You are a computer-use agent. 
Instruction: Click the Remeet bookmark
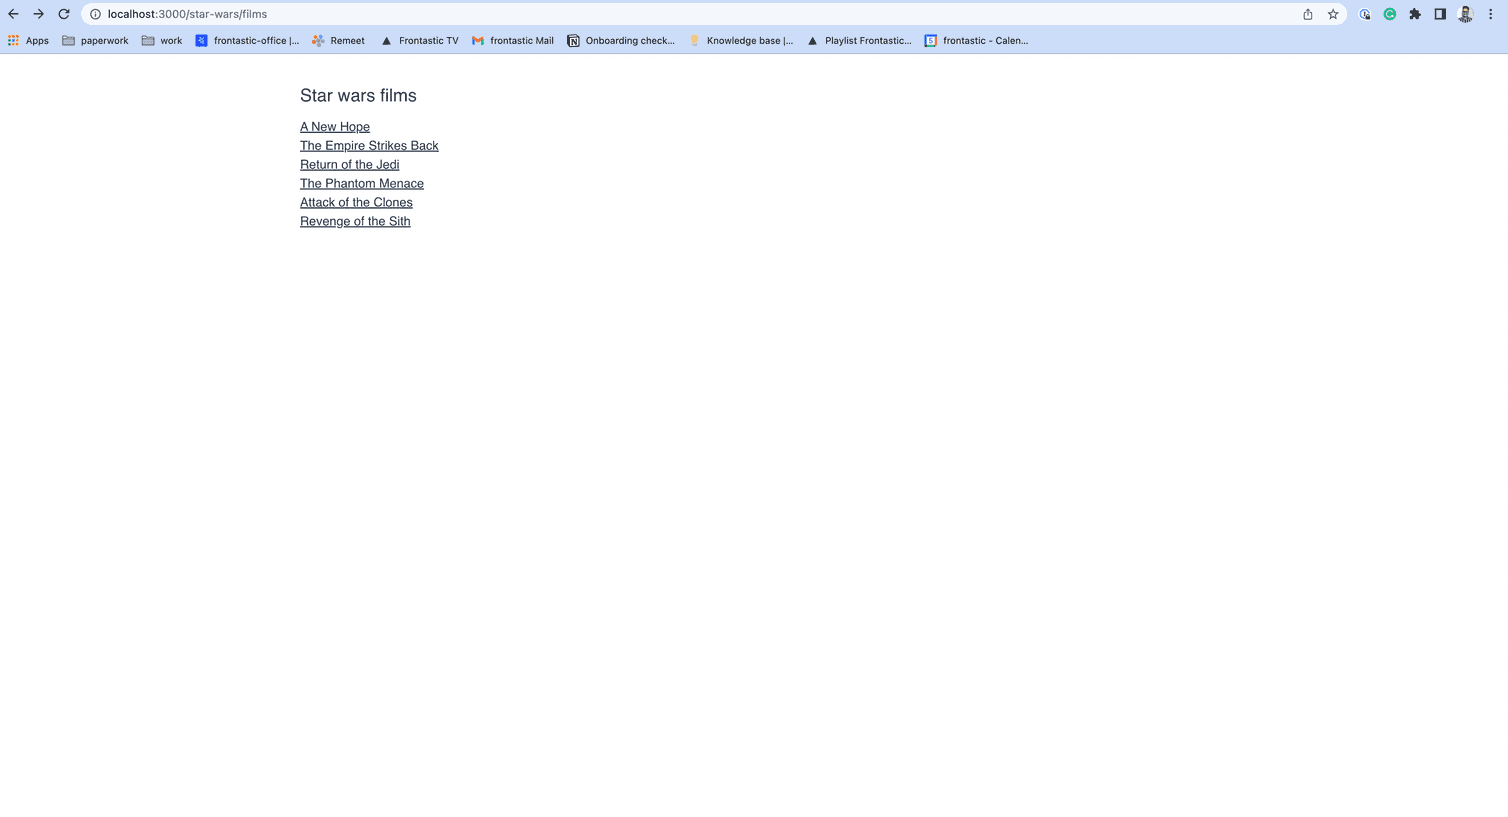338,41
